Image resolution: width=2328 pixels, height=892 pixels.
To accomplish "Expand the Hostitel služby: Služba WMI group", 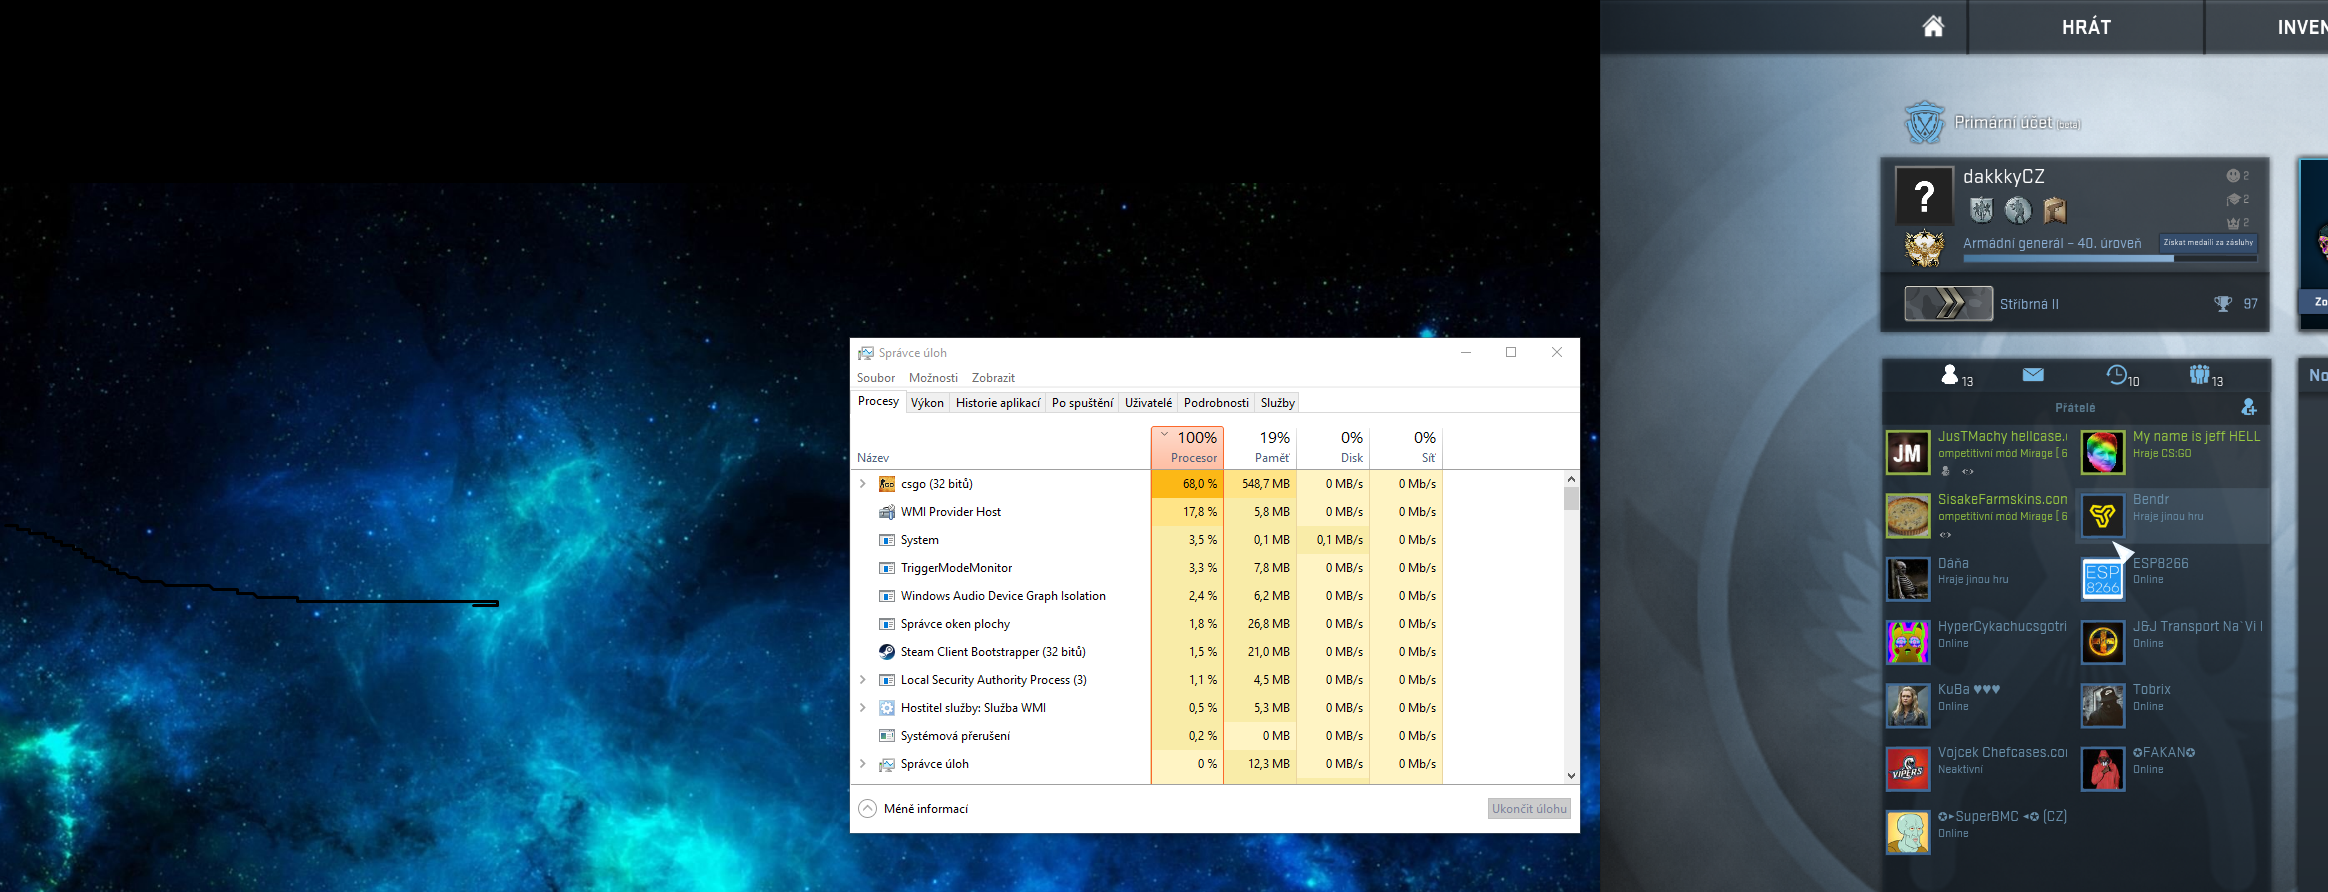I will [x=863, y=708].
